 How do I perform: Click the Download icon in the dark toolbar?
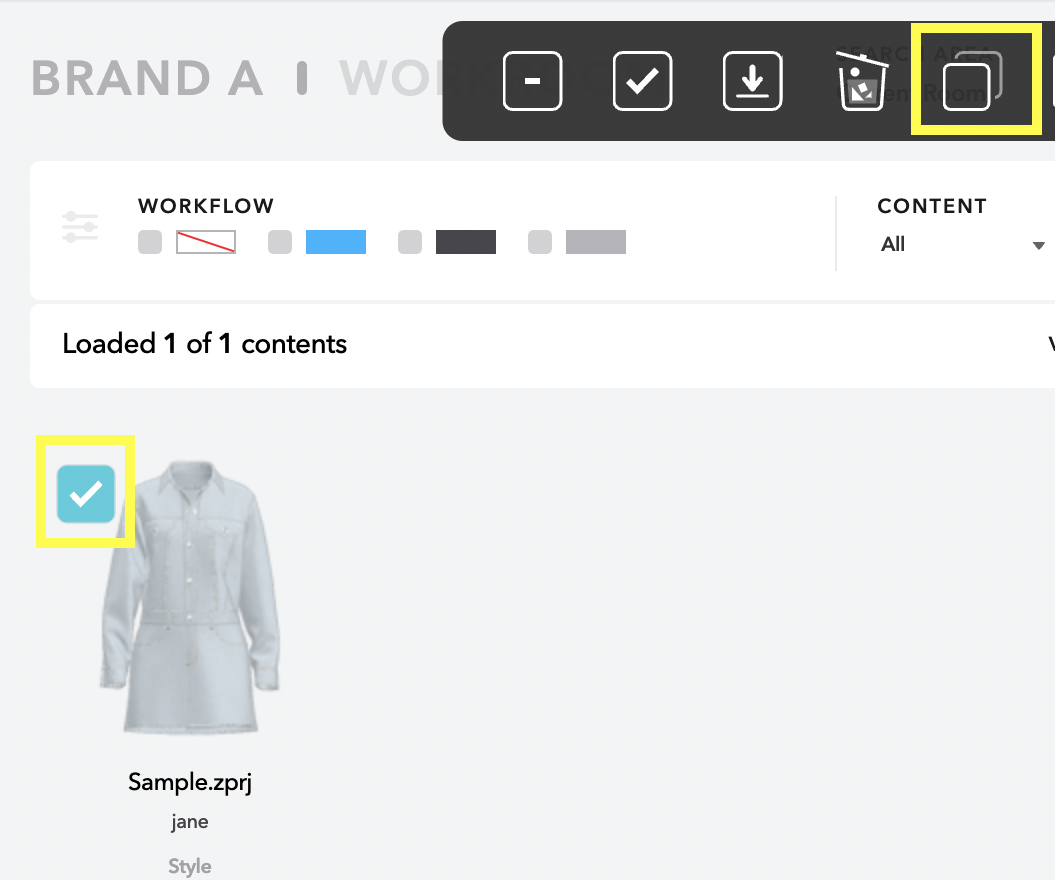tap(752, 81)
